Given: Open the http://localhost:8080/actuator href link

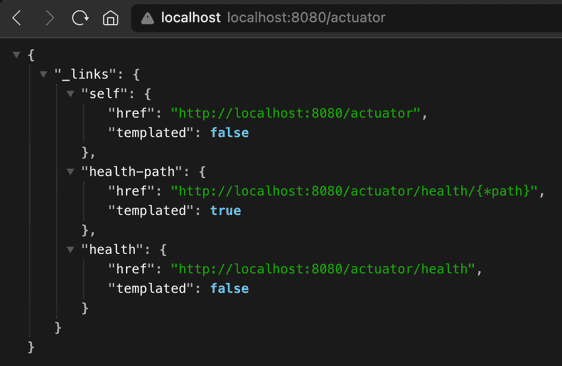Looking at the screenshot, I should pyautogui.click(x=296, y=113).
